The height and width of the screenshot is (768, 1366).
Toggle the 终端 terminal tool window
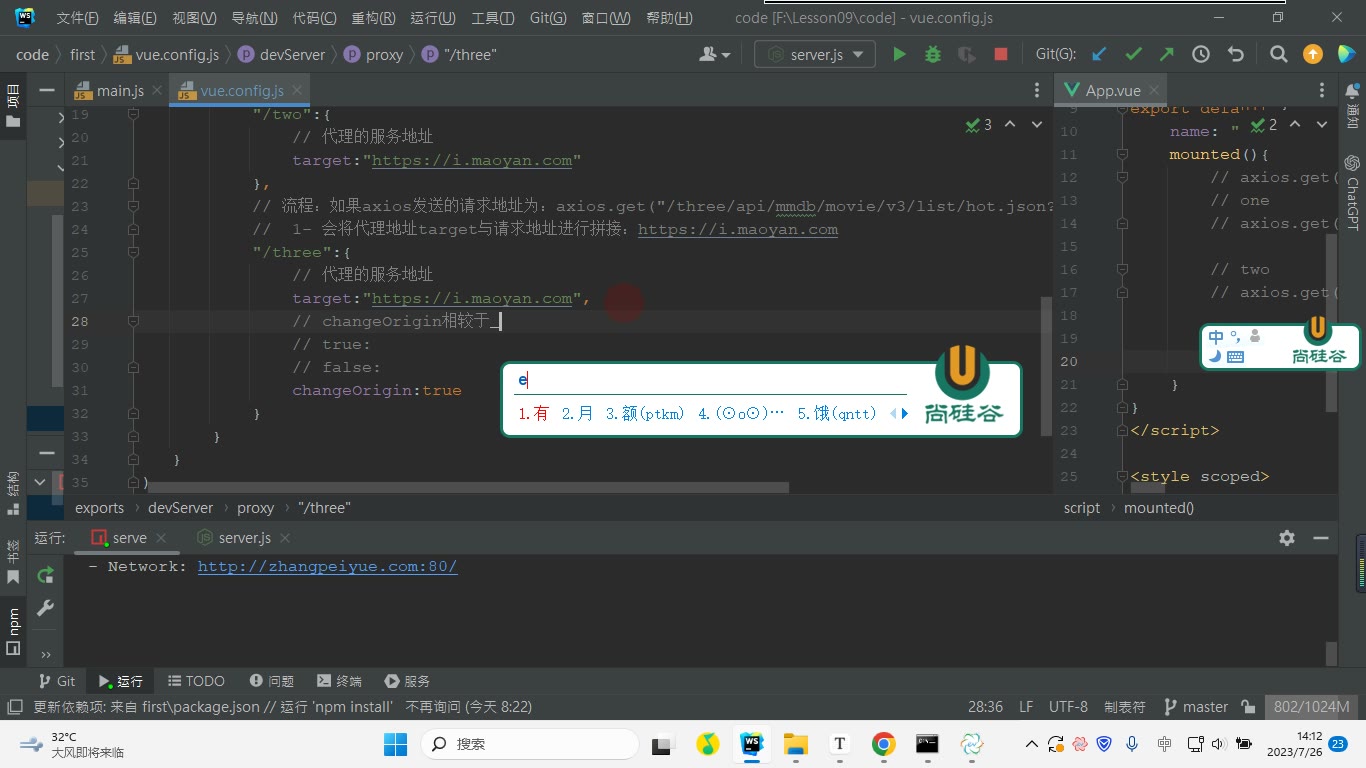339,681
